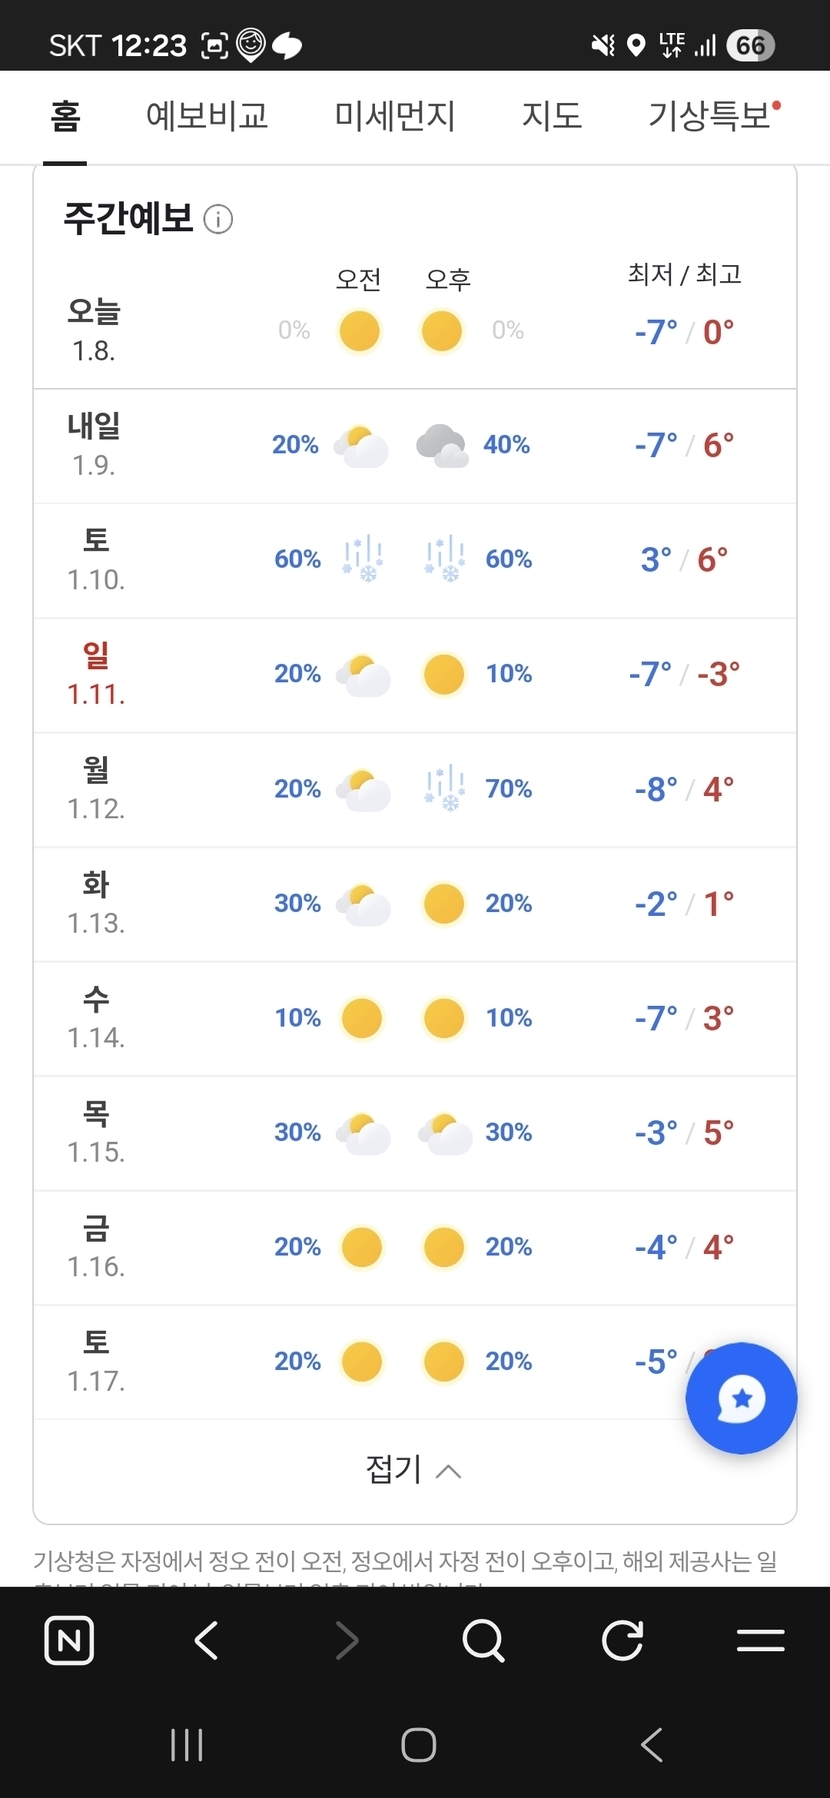830x1798 pixels.
Task: Go back with the browser back arrow
Action: (207, 1641)
